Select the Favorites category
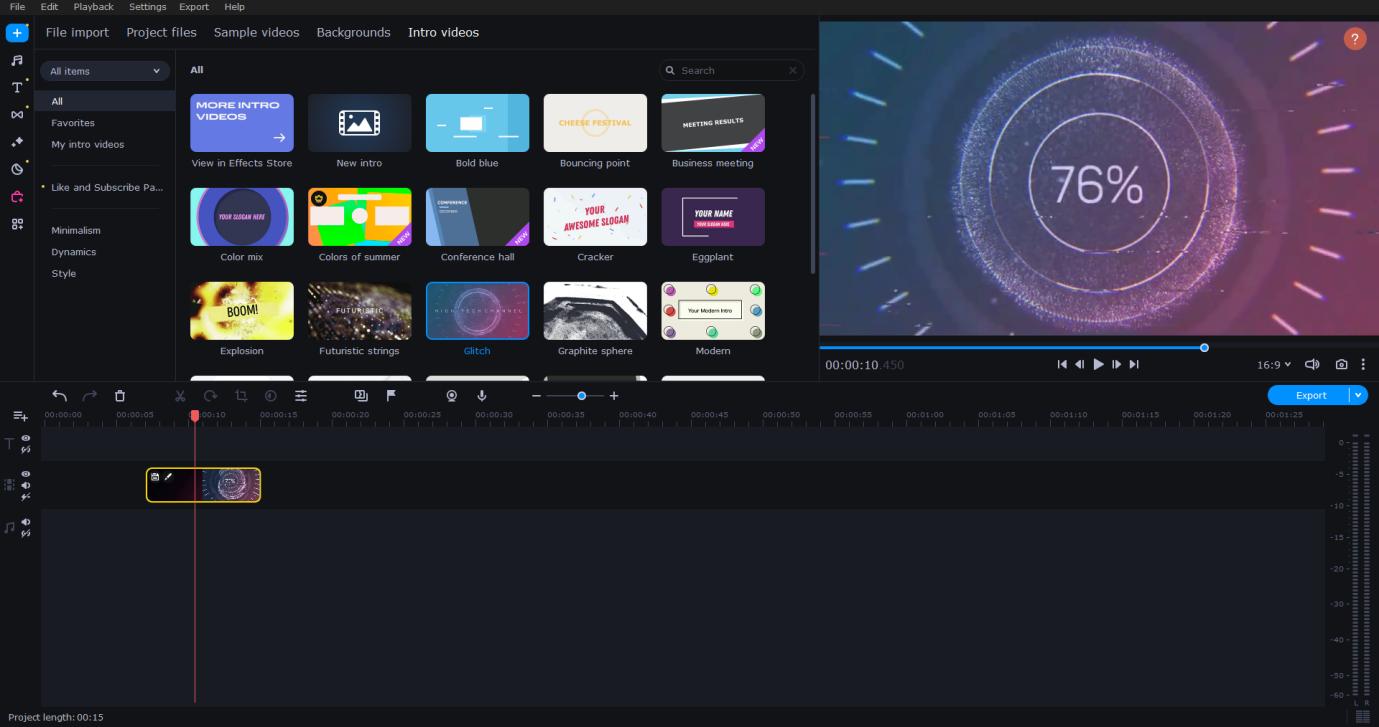The width and height of the screenshot is (1379, 727). point(73,123)
